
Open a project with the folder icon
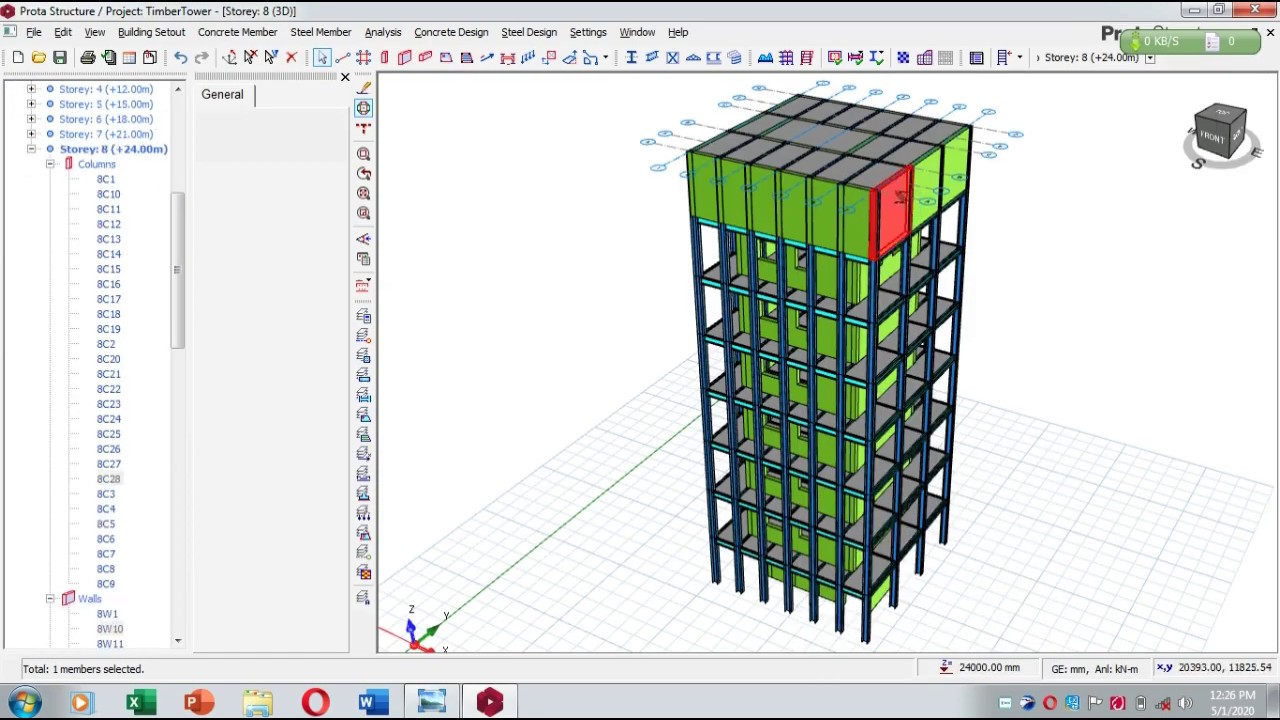(x=38, y=58)
